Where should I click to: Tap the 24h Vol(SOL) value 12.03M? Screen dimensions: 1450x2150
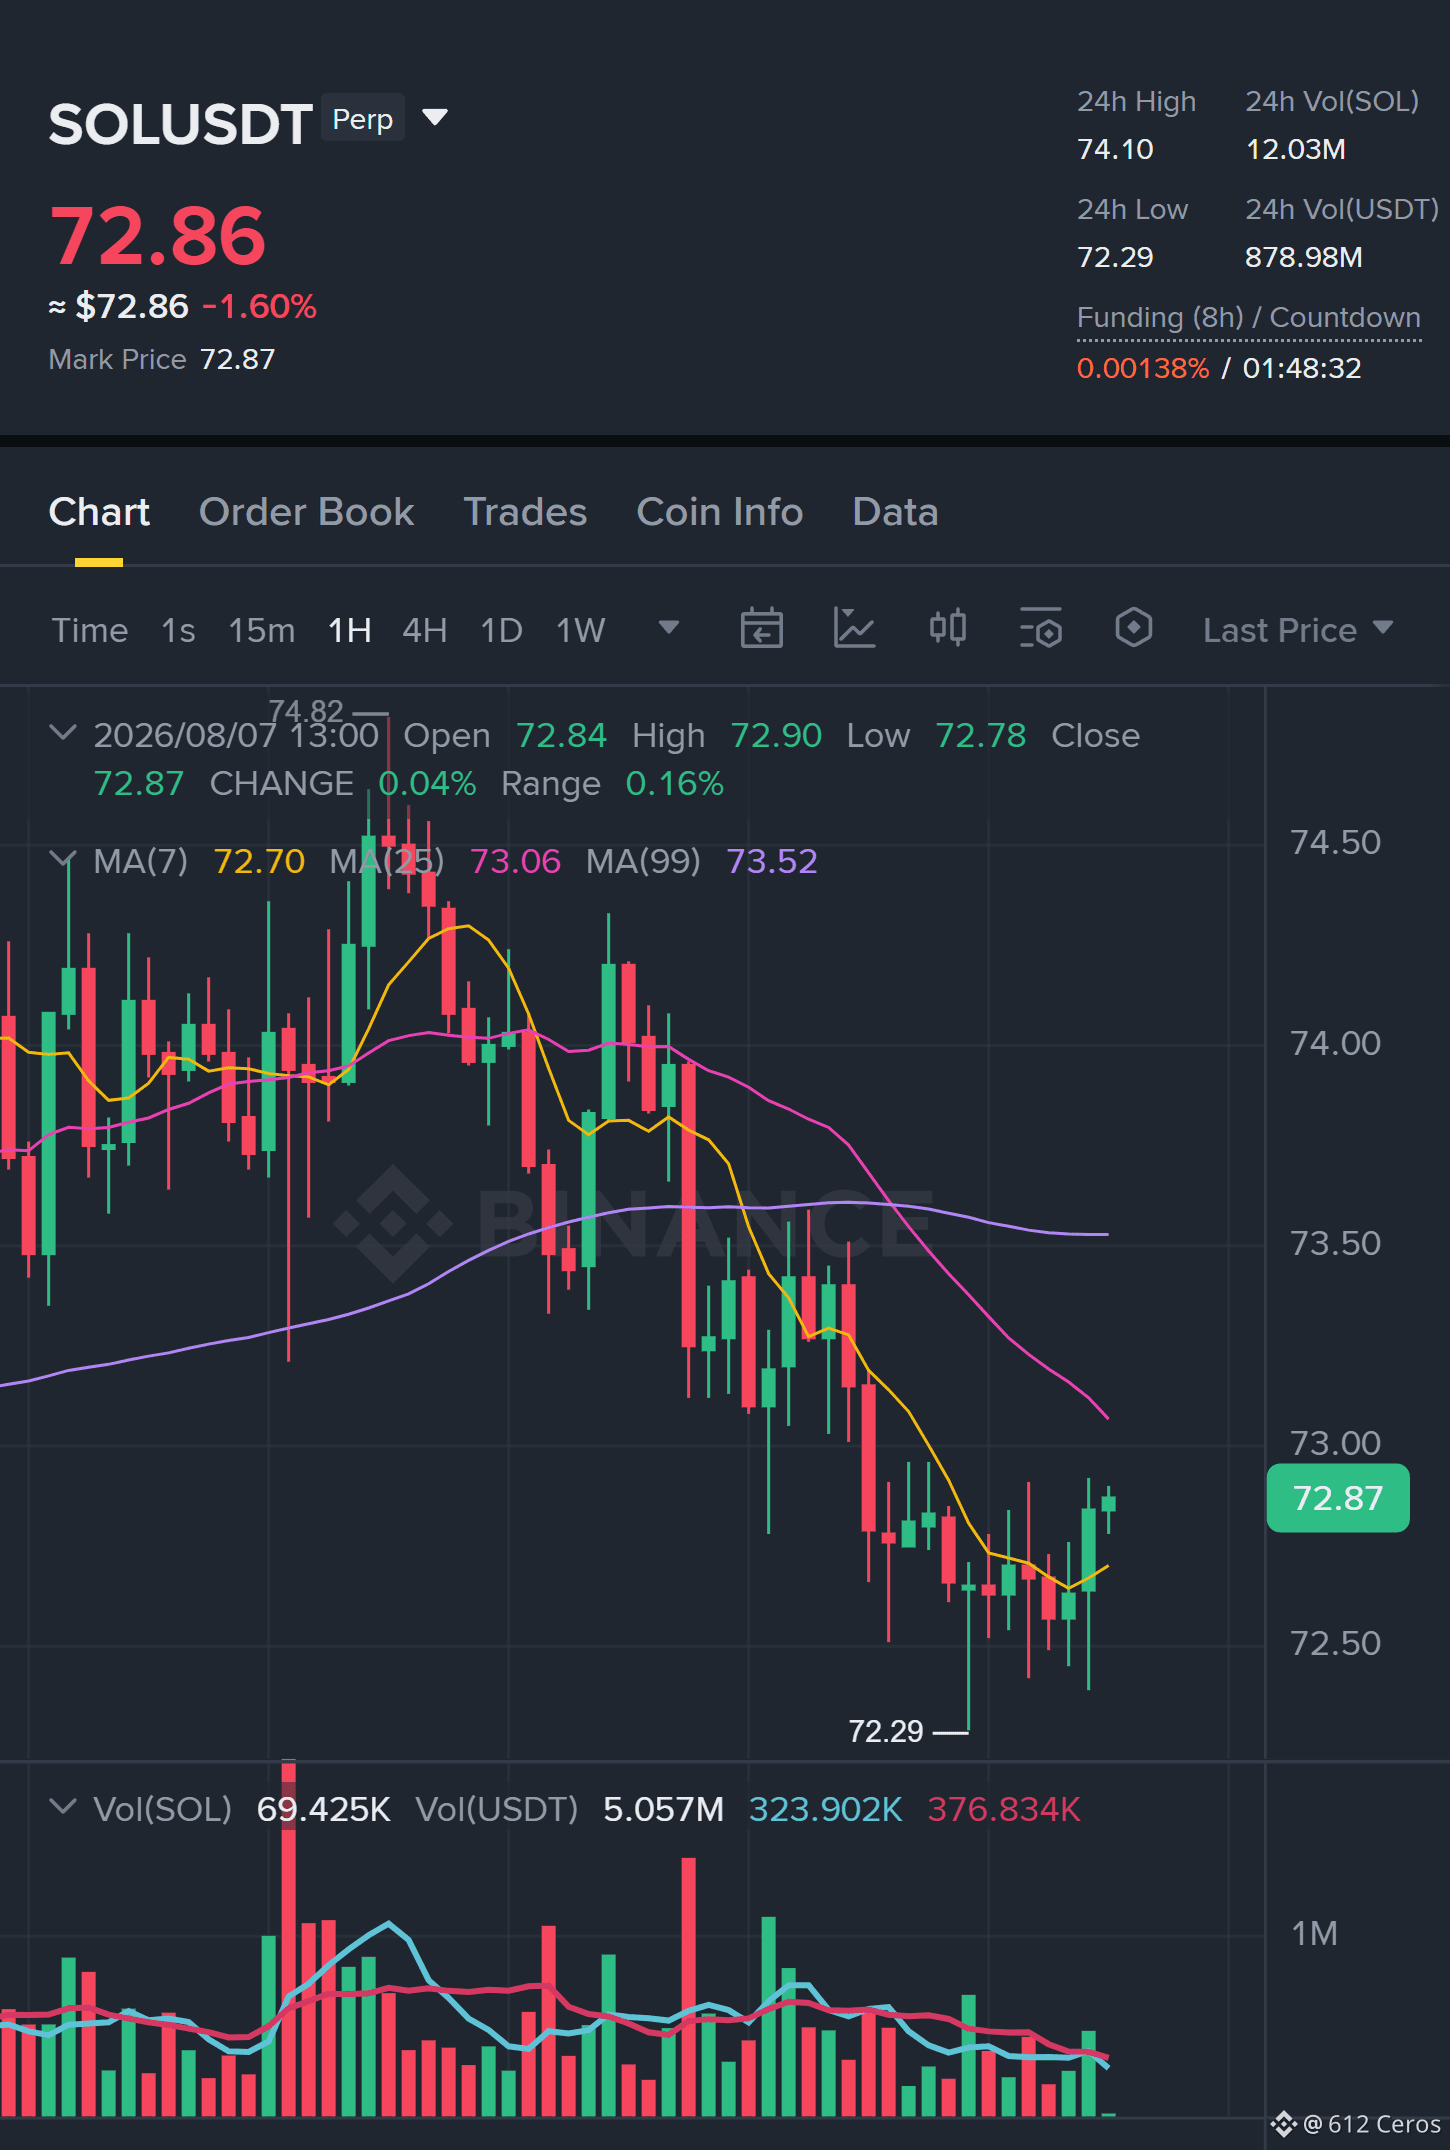tap(1295, 149)
